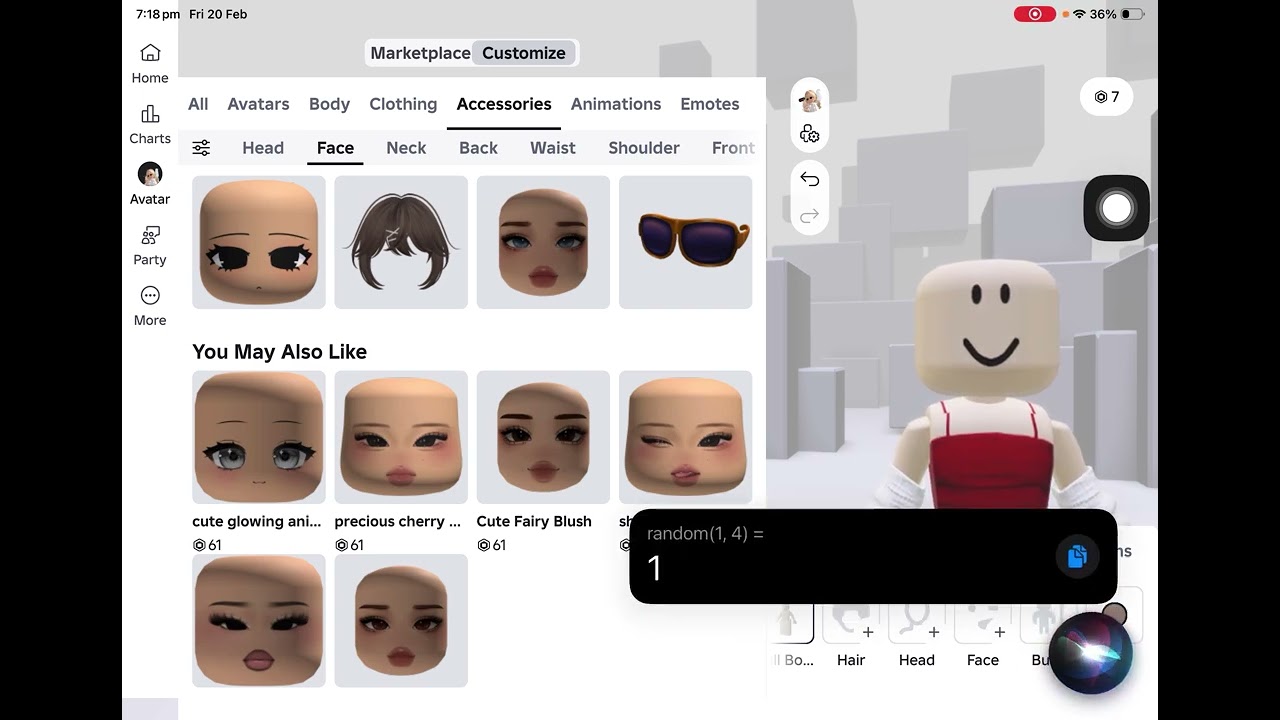
Task: Open the Shoulder subcategory
Action: [644, 148]
